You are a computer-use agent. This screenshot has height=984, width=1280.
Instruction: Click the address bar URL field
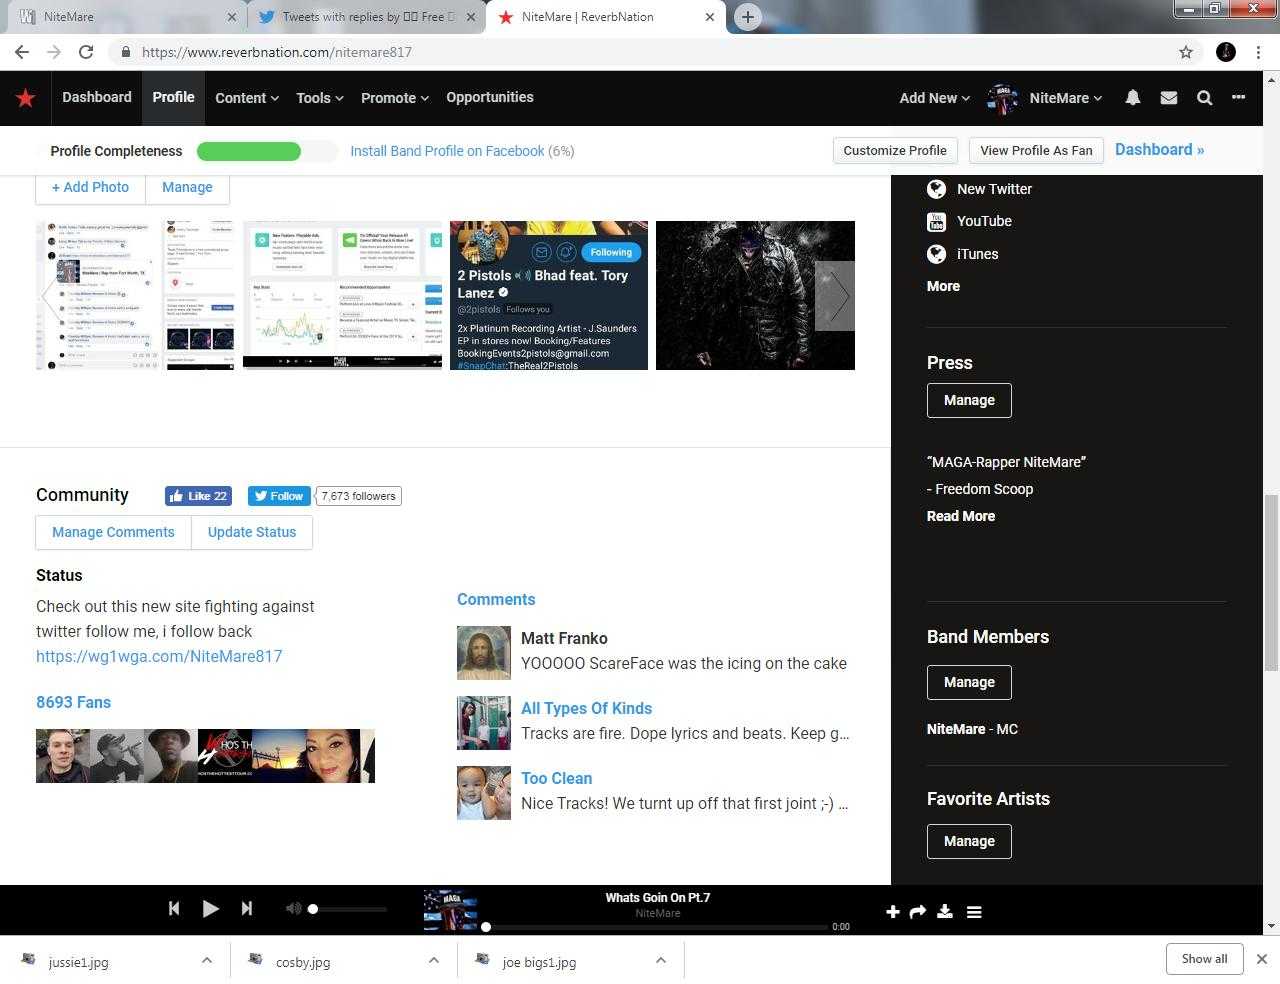tap(640, 52)
